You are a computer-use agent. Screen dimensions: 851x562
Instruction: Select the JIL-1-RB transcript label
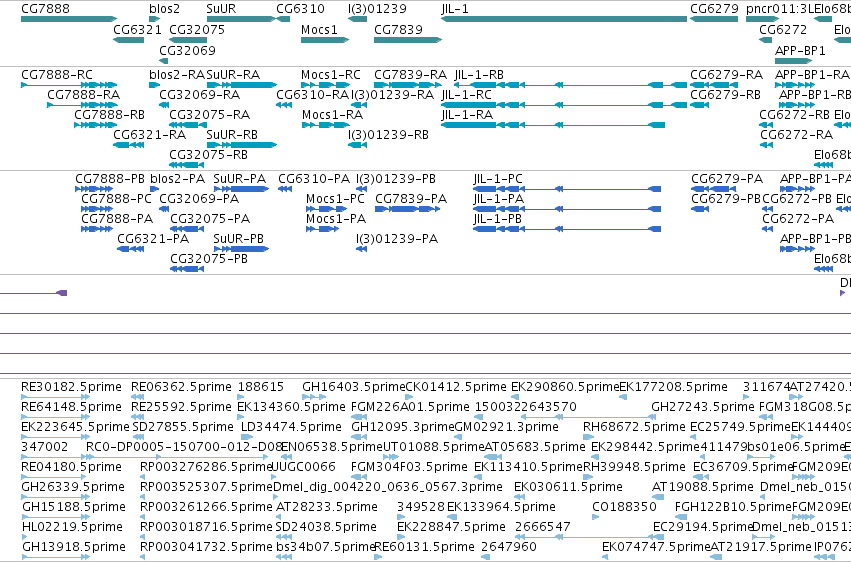click(479, 74)
